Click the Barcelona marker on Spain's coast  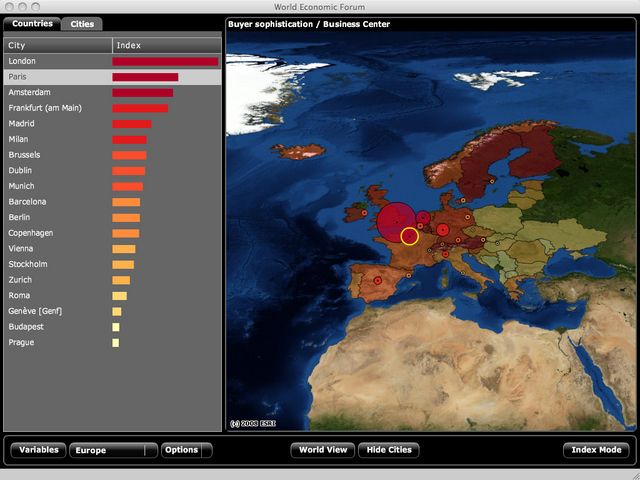(x=408, y=276)
